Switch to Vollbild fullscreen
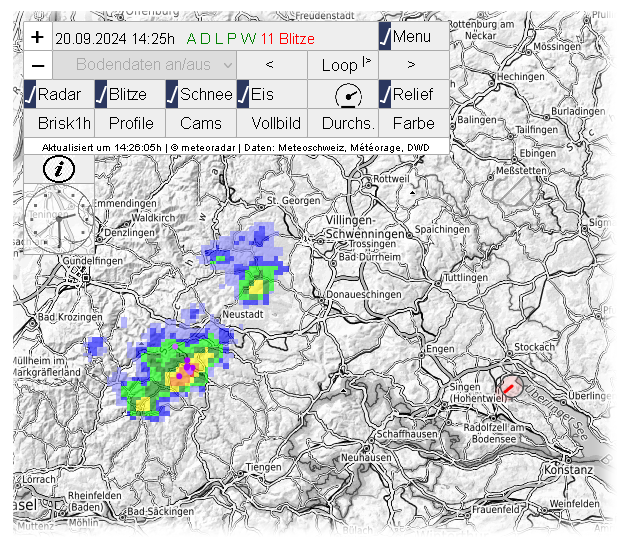617x537 pixels. (x=272, y=124)
